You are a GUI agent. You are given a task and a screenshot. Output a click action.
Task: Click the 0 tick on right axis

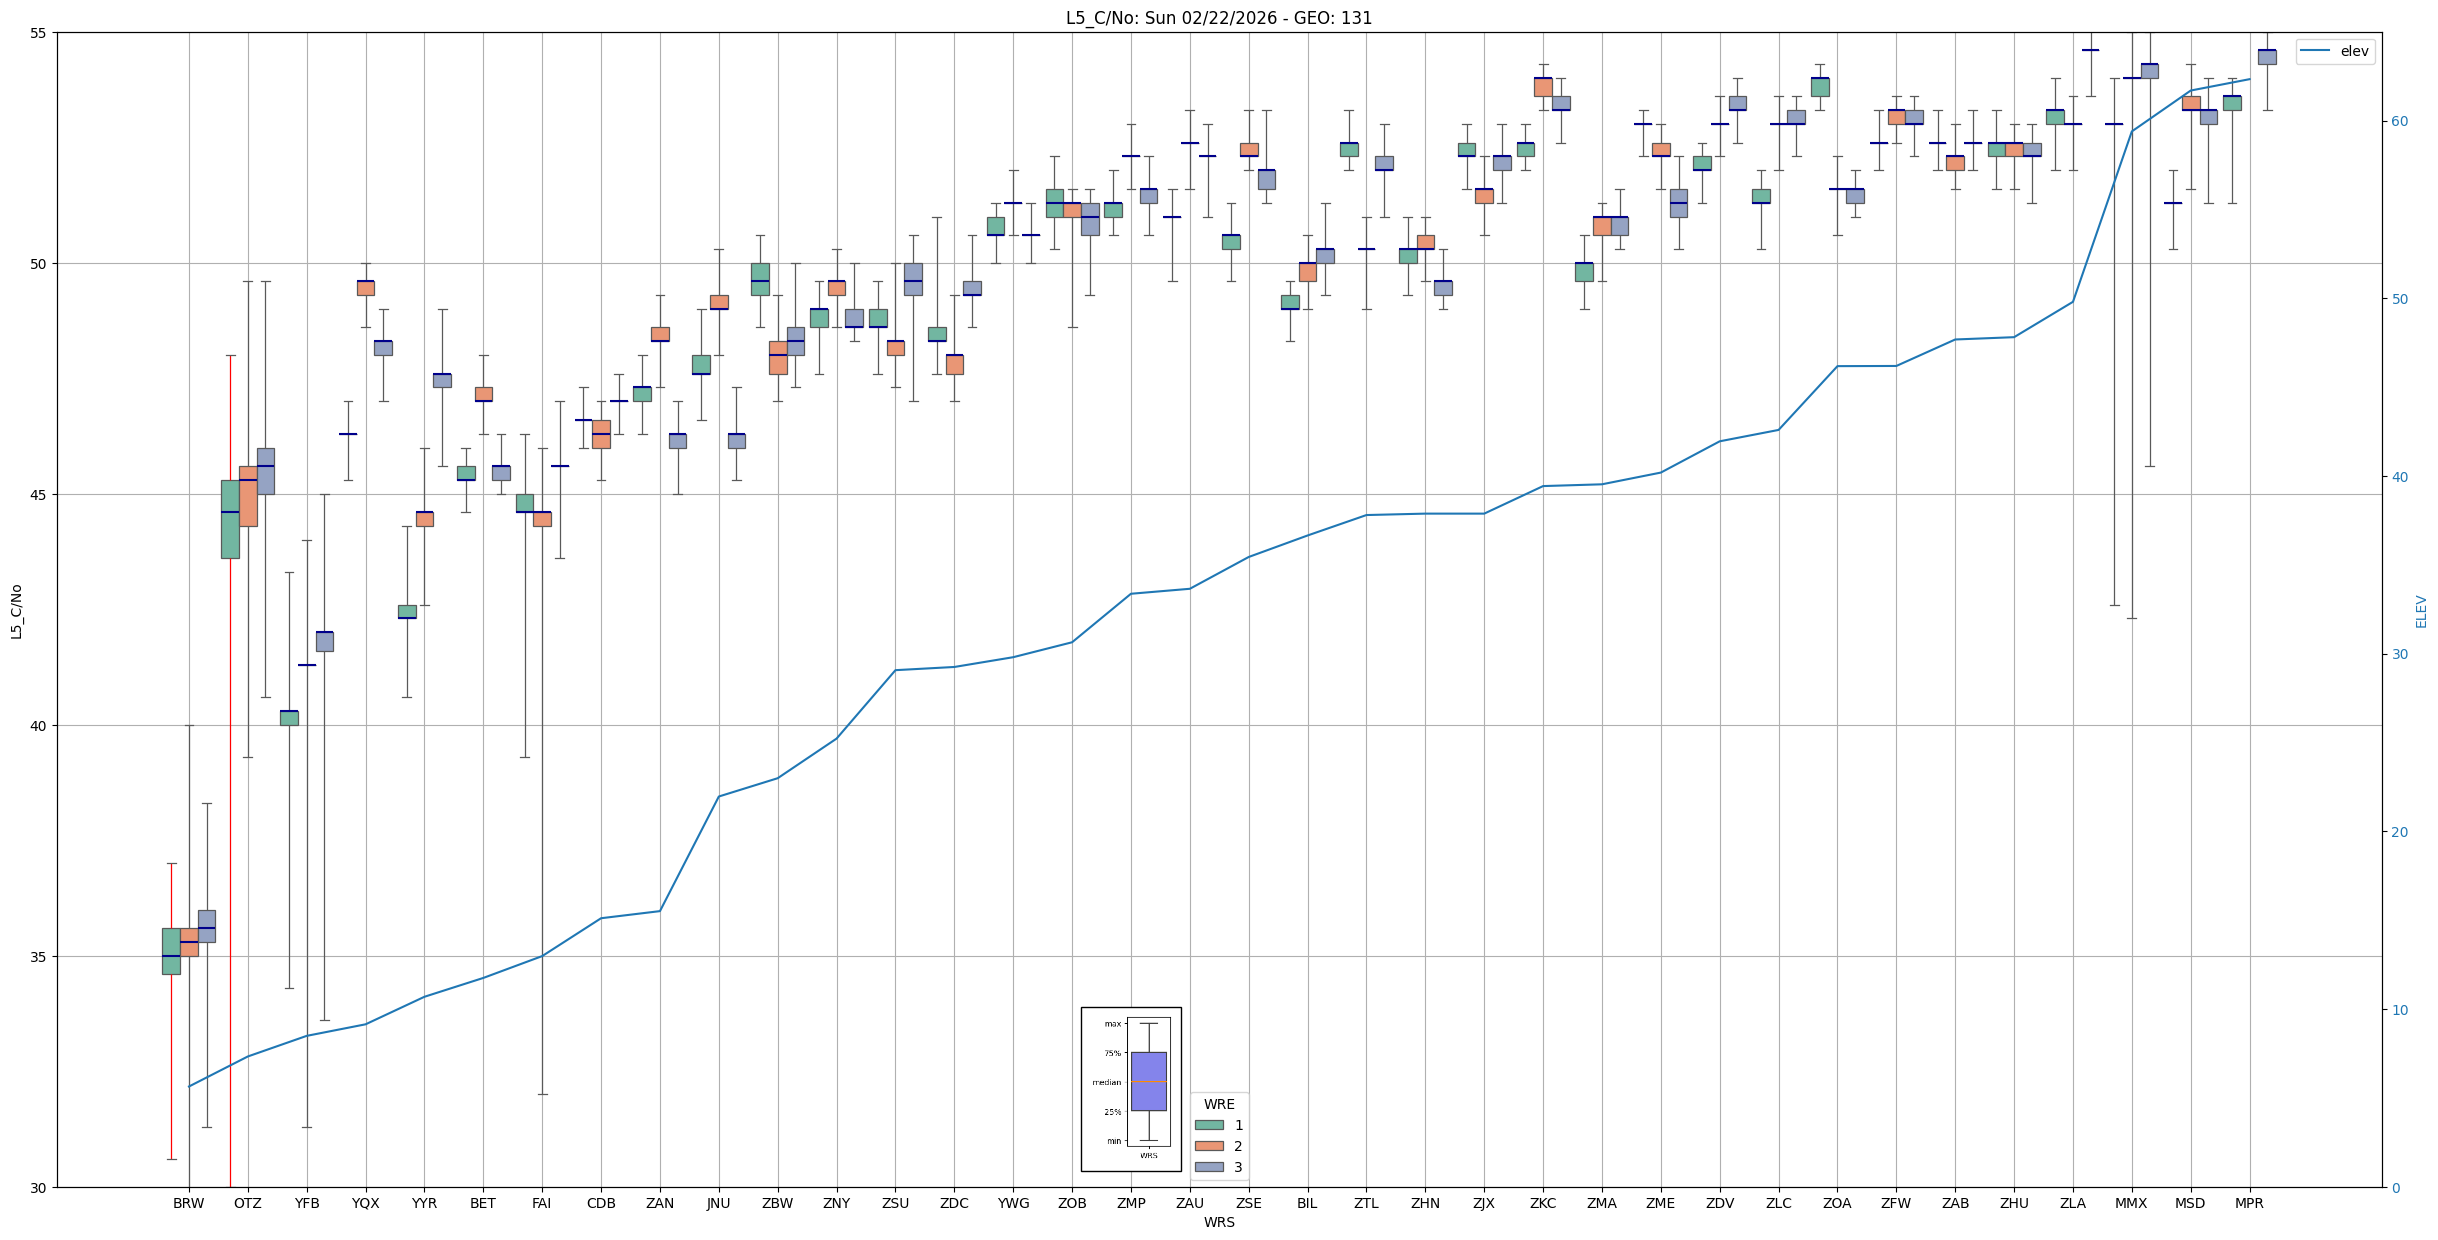pos(2395,1188)
